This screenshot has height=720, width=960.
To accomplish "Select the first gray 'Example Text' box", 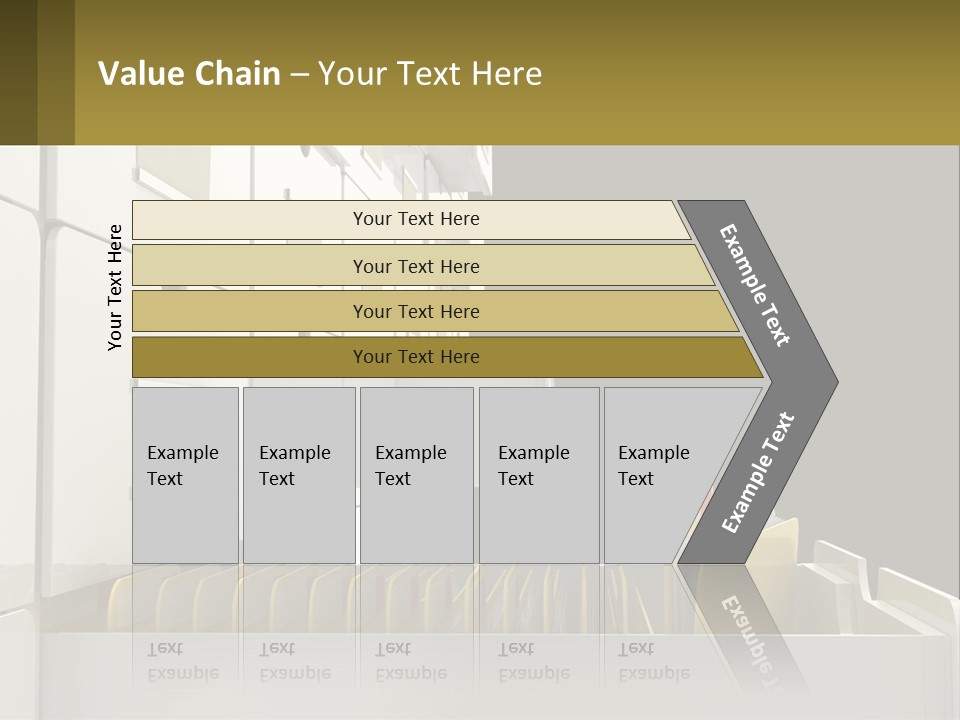I will (x=185, y=475).
